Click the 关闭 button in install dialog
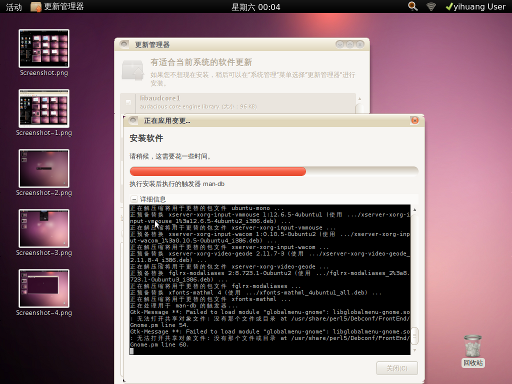The width and height of the screenshot is (512, 384). point(397,368)
